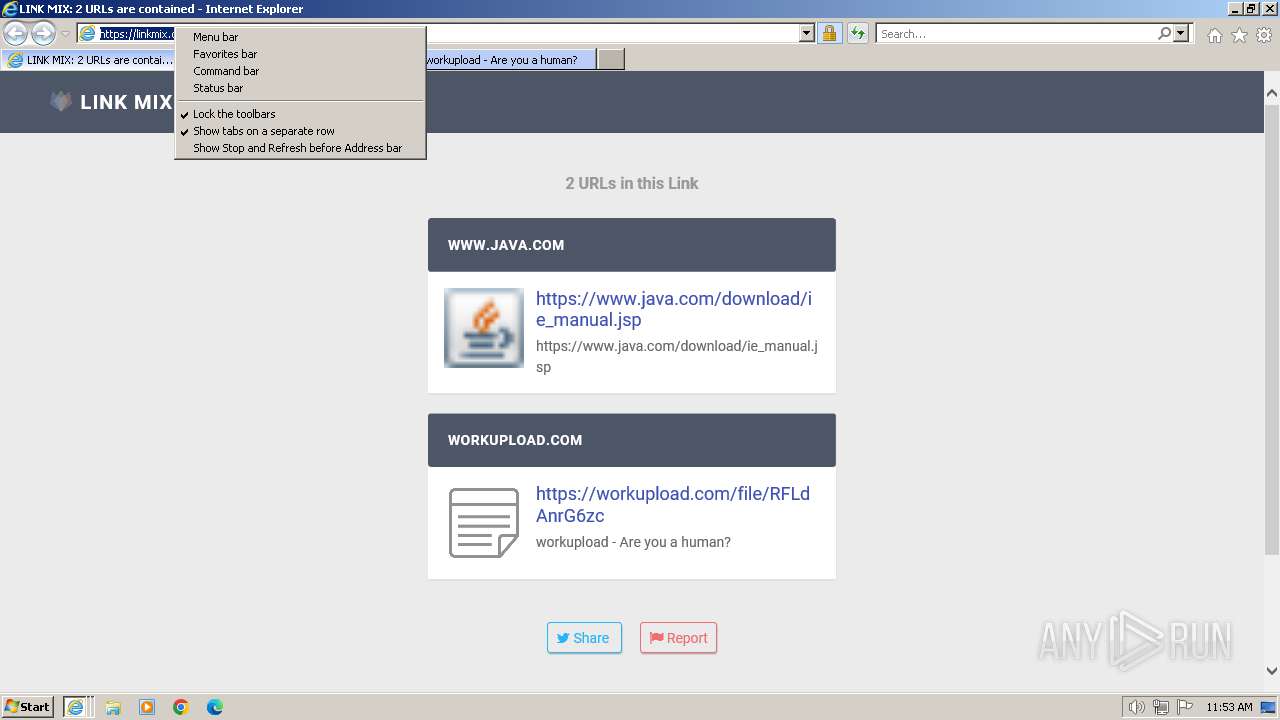Enable the Command bar option

point(300,71)
